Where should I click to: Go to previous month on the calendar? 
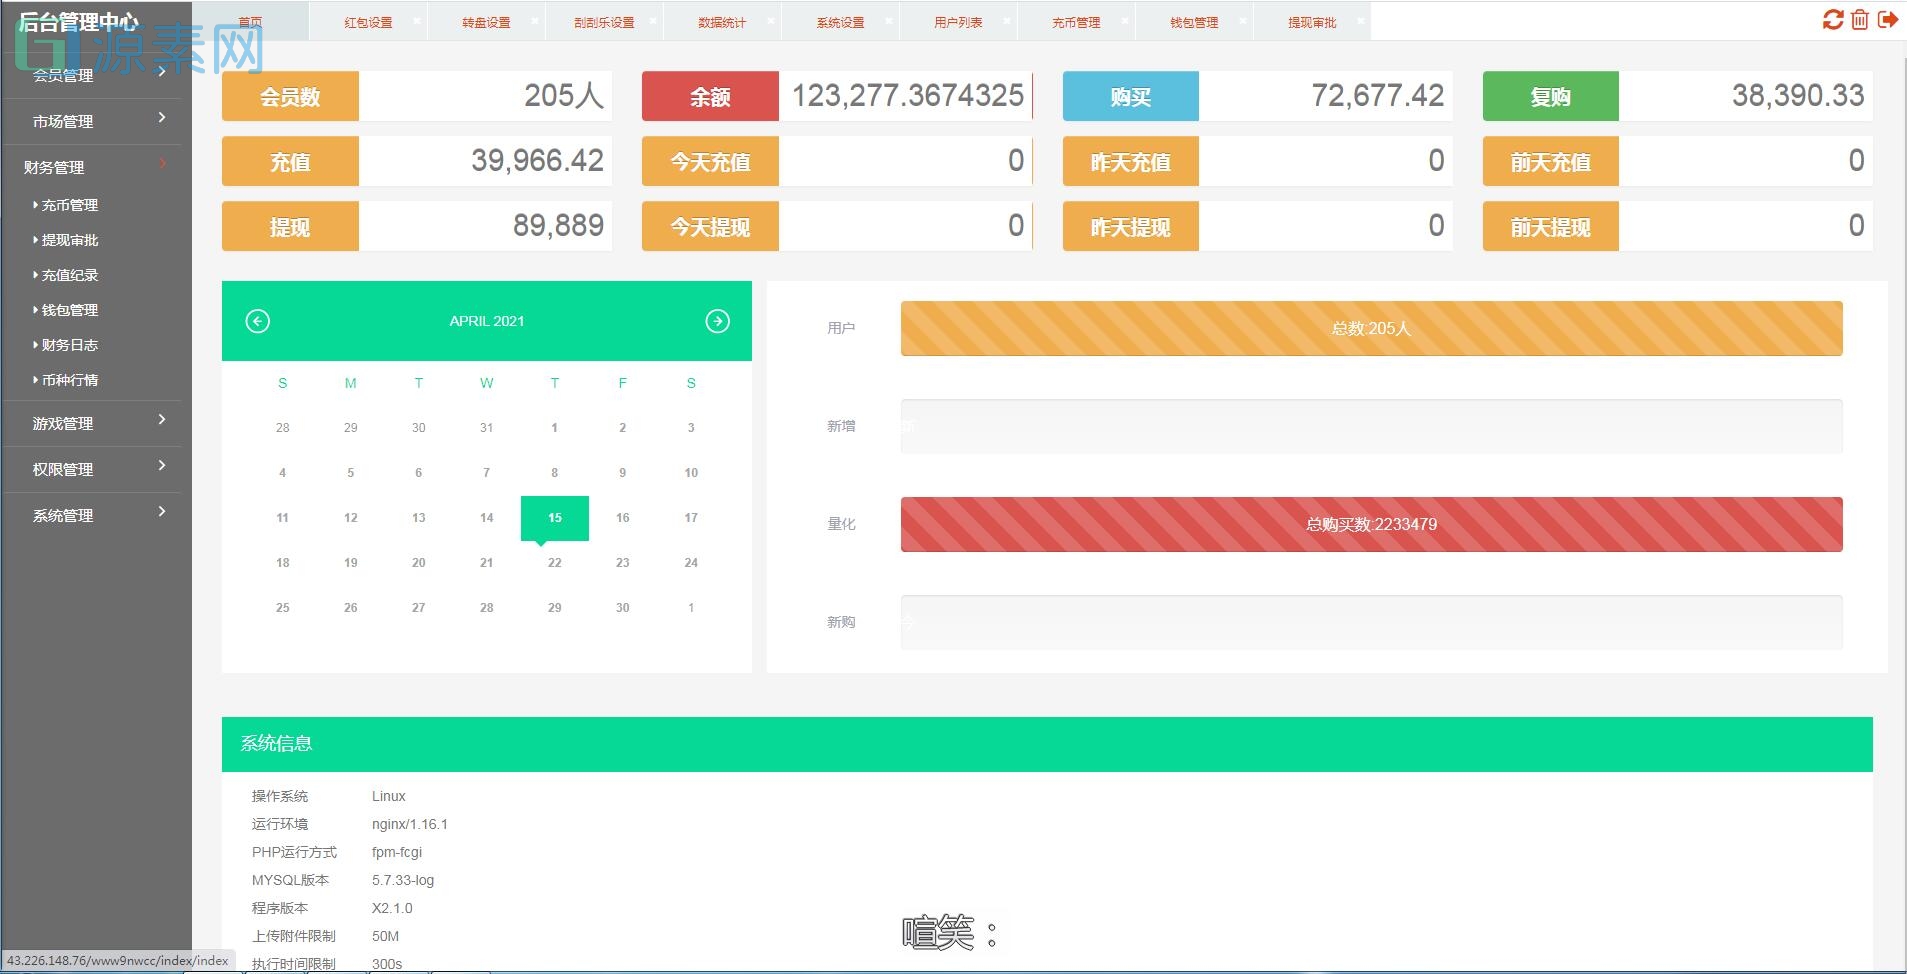[257, 321]
